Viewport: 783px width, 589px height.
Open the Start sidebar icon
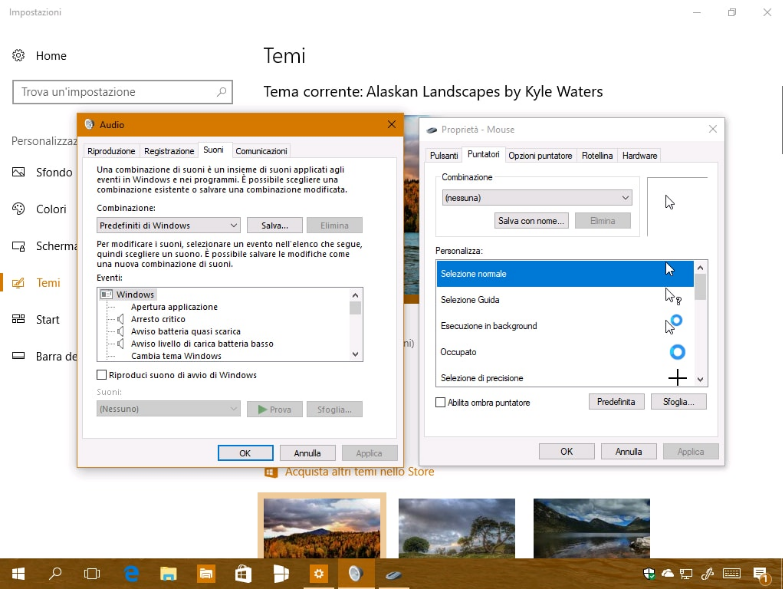point(18,319)
